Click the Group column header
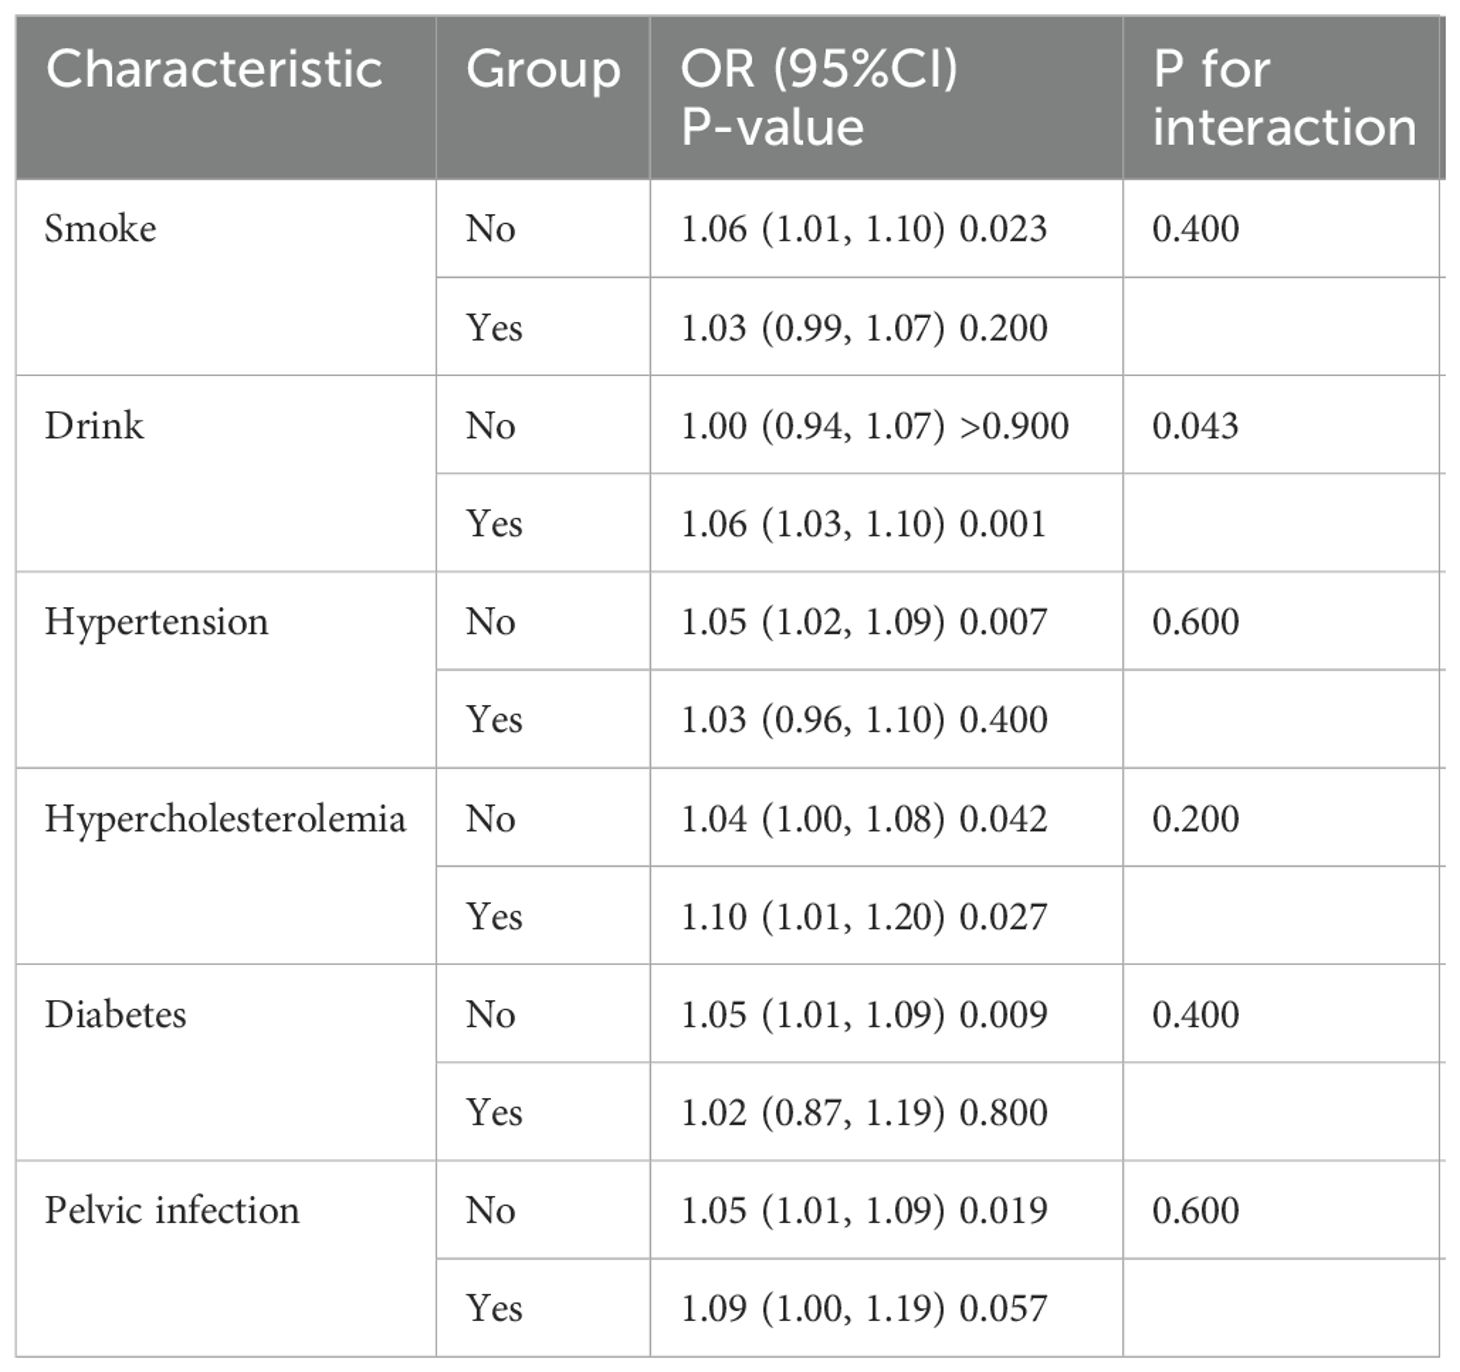This screenshot has width=1460, height=1372. [x=543, y=71]
